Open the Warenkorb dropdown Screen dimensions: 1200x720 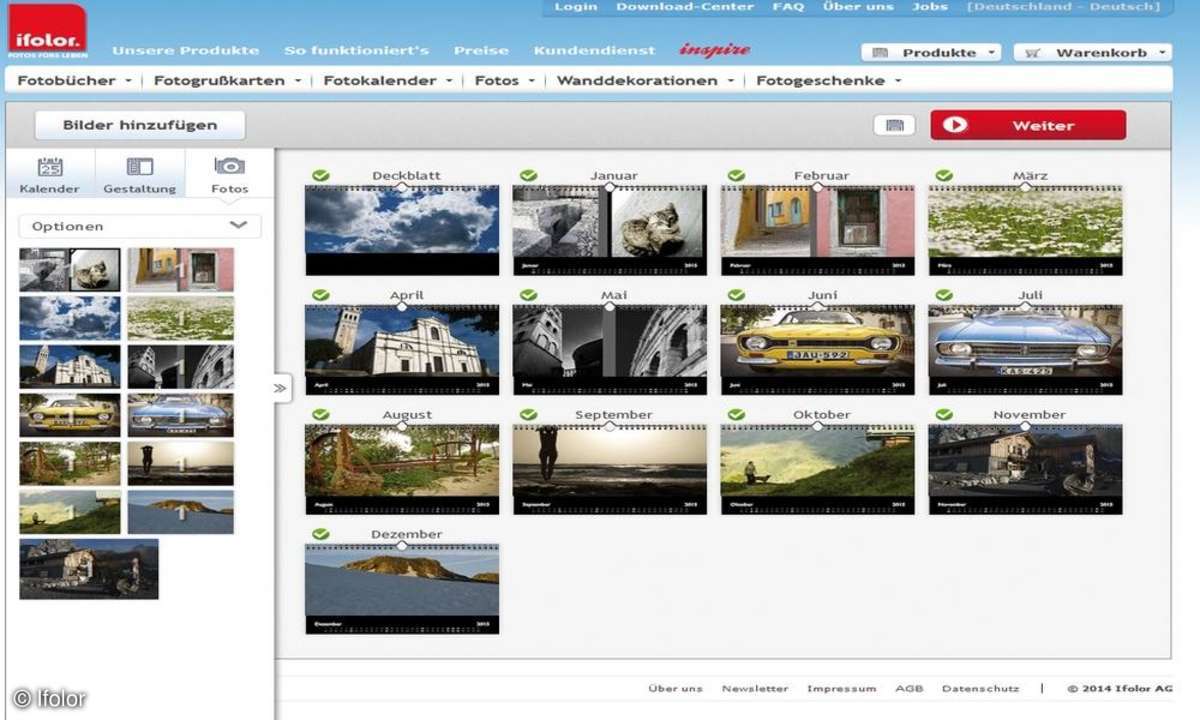1092,52
